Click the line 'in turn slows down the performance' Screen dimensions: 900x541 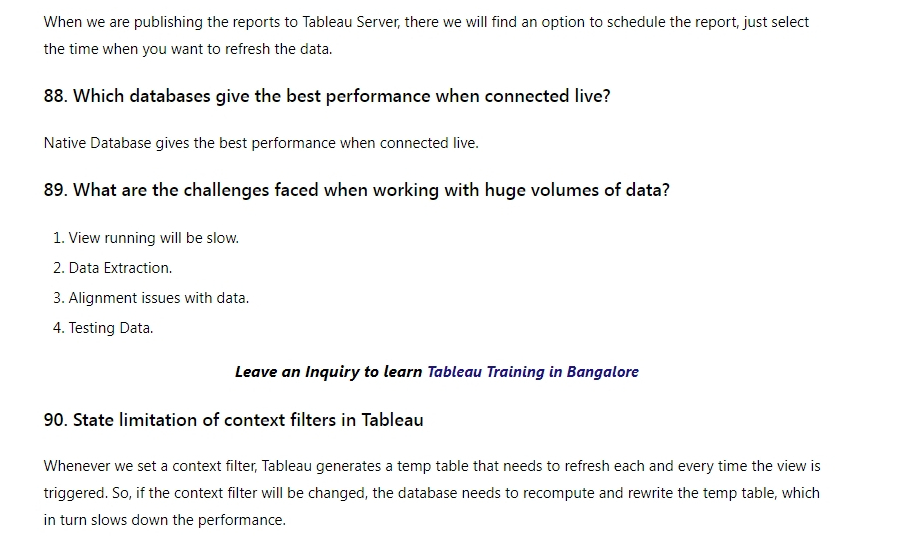164,520
